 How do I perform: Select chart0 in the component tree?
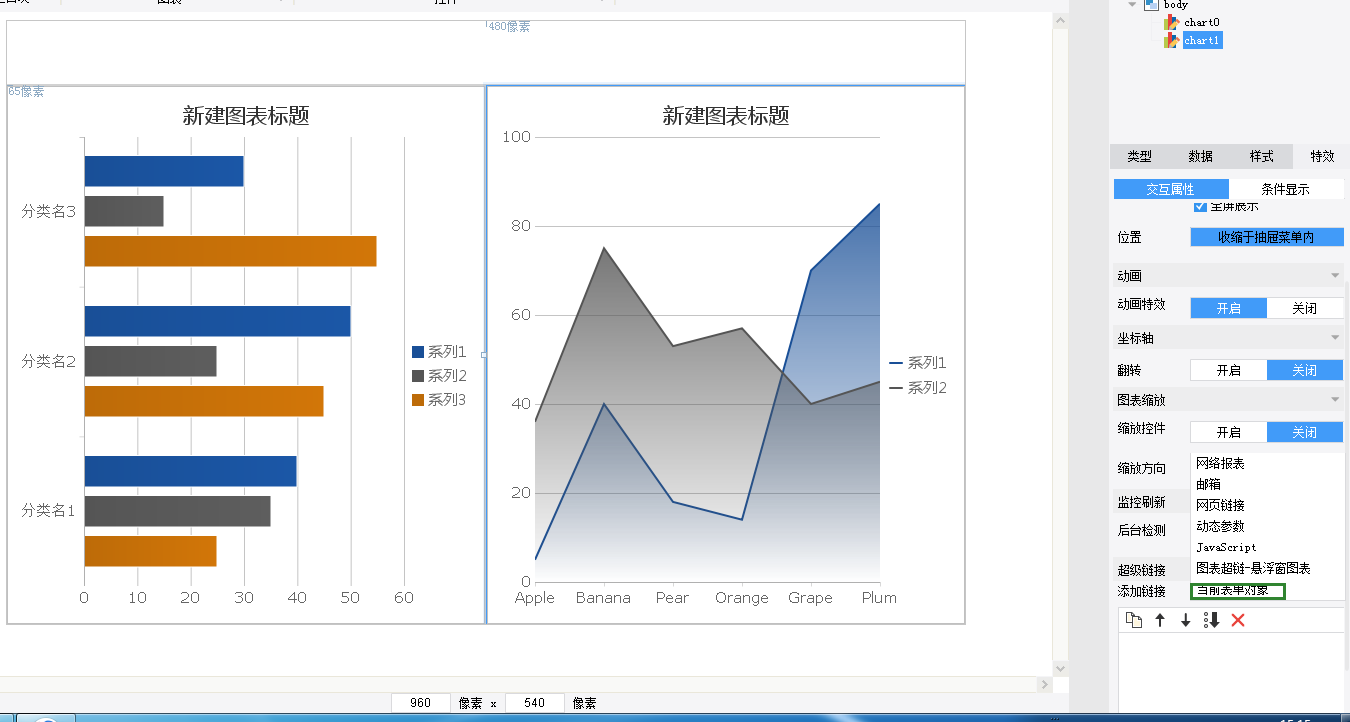1201,22
